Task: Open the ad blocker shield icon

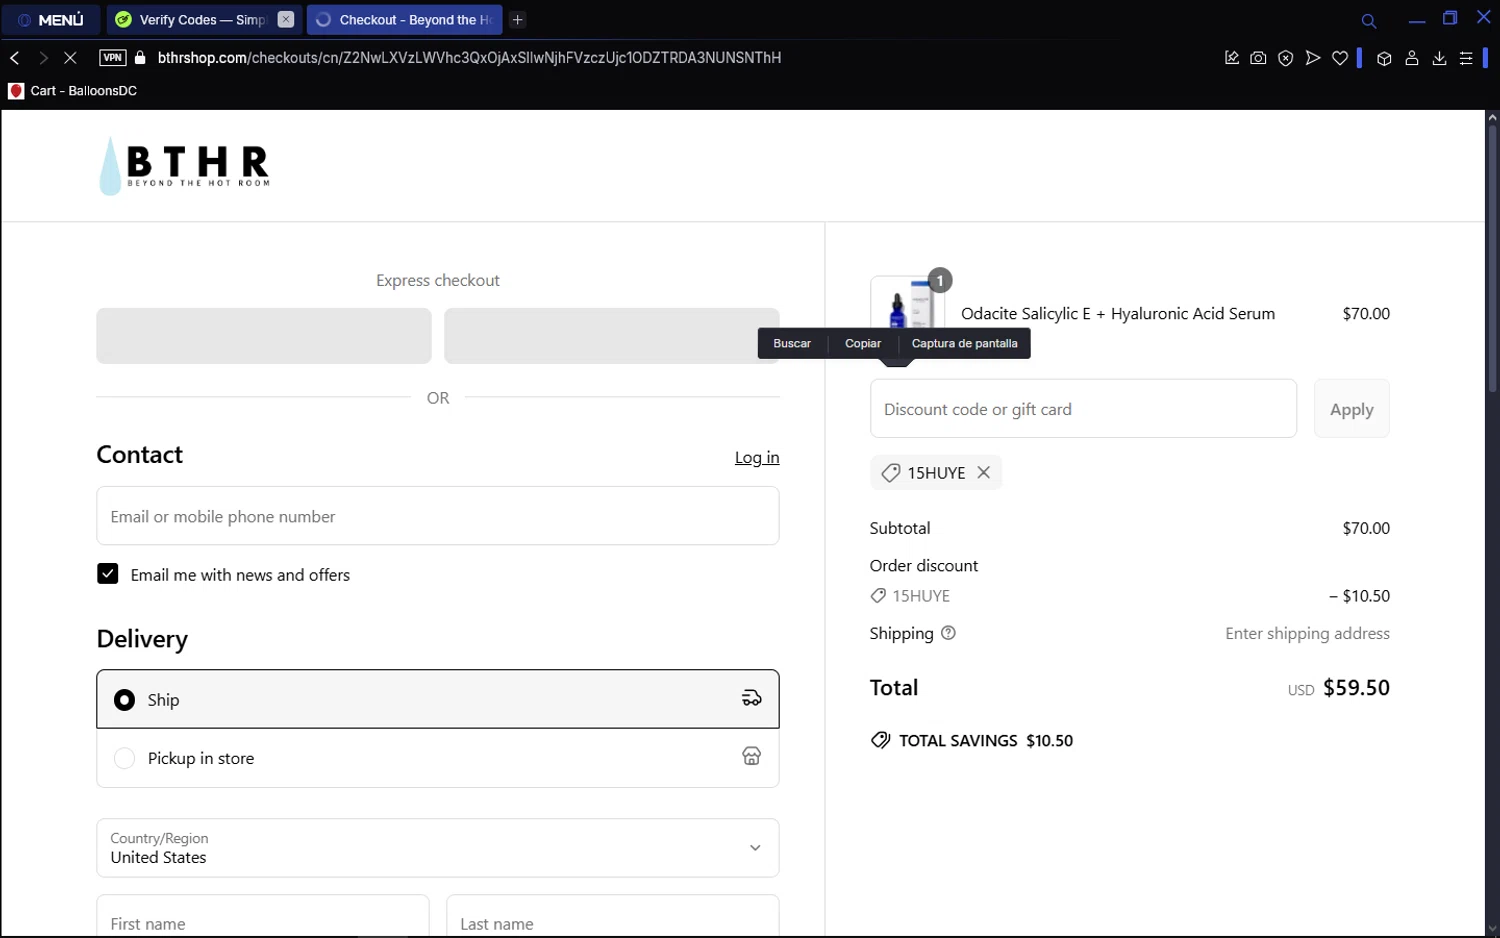Action: pos(1286,58)
